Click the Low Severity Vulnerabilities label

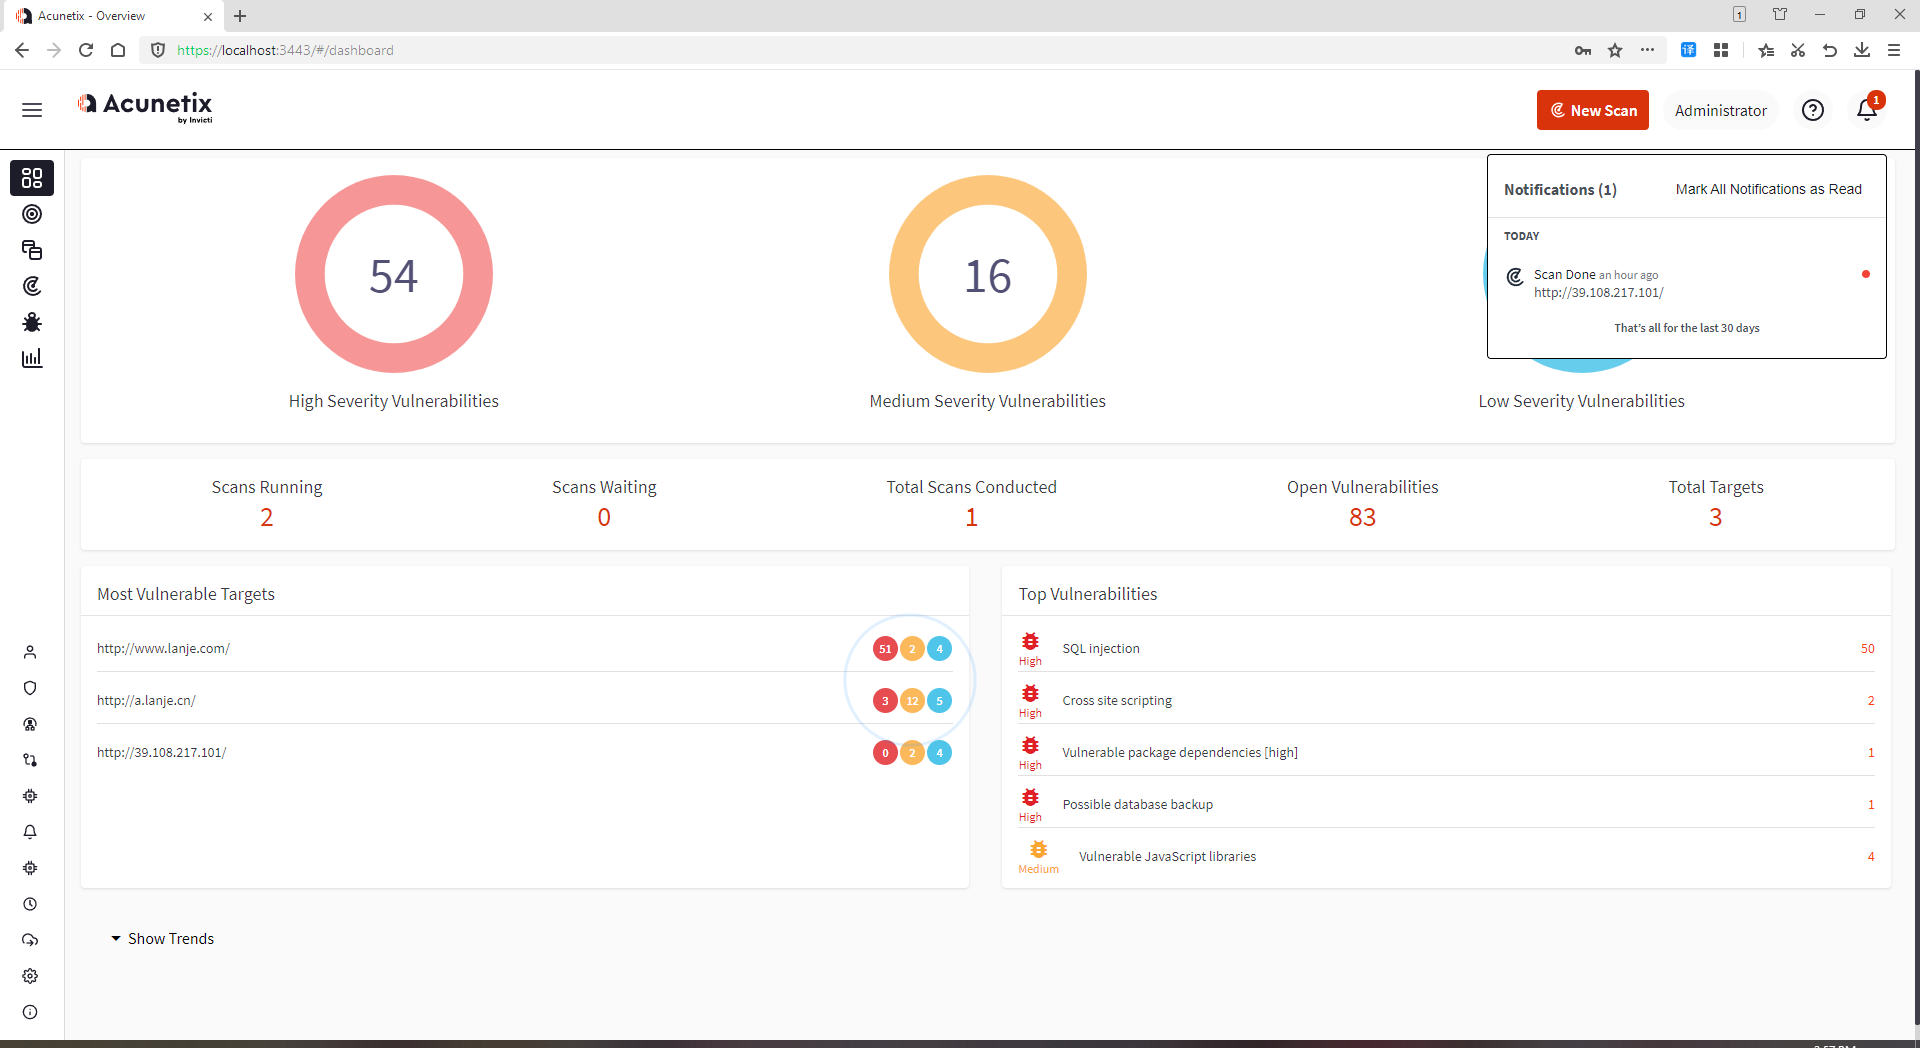pyautogui.click(x=1581, y=401)
